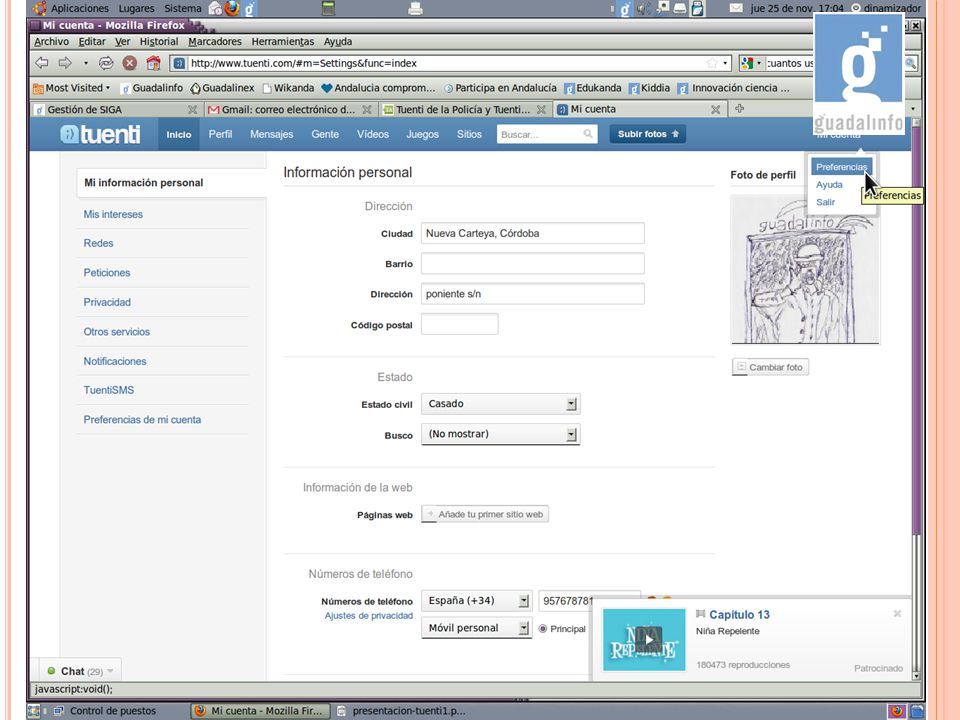This screenshot has width=960, height=720.
Task: Select Salir to log out
Action: pos(825,202)
